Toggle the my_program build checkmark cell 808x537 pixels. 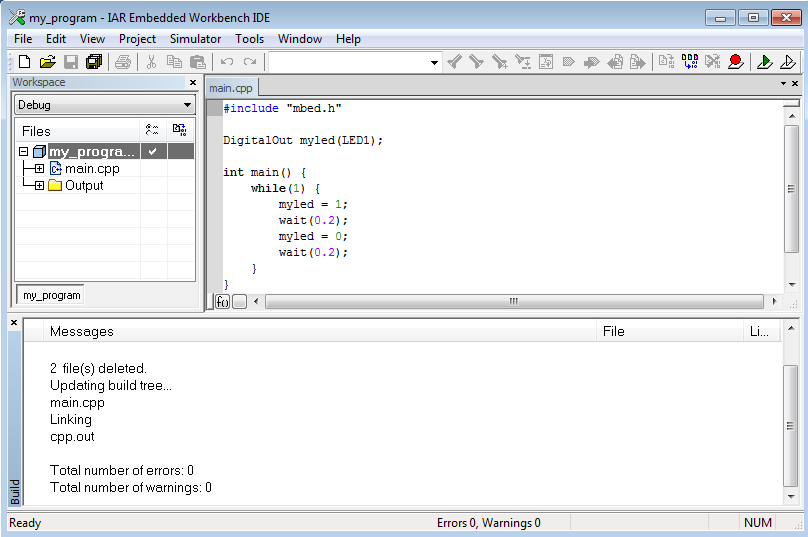152,152
